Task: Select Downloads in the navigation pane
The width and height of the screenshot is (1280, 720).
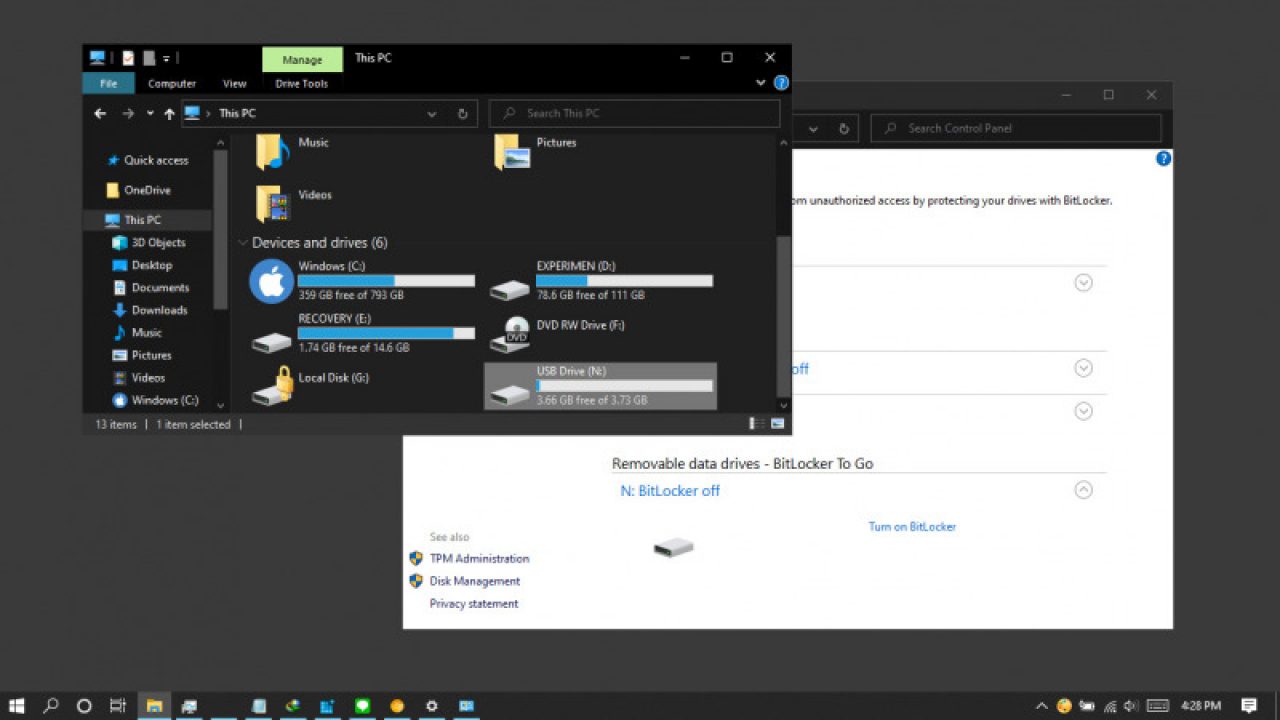Action: (x=159, y=310)
